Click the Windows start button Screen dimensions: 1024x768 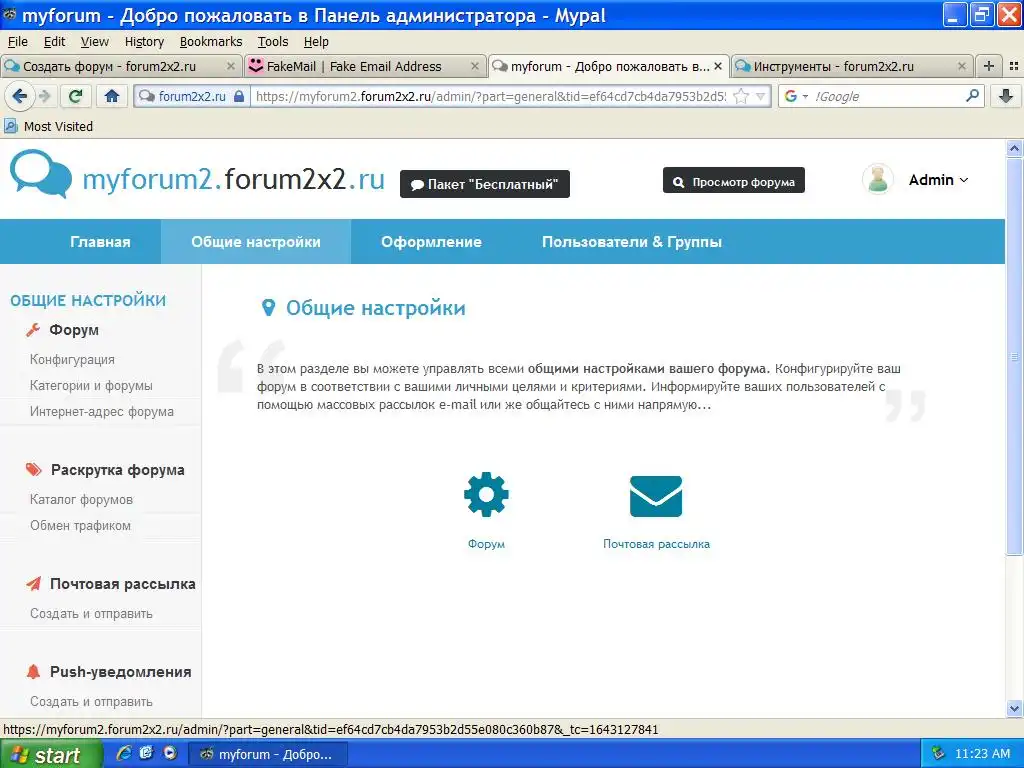tap(51, 754)
